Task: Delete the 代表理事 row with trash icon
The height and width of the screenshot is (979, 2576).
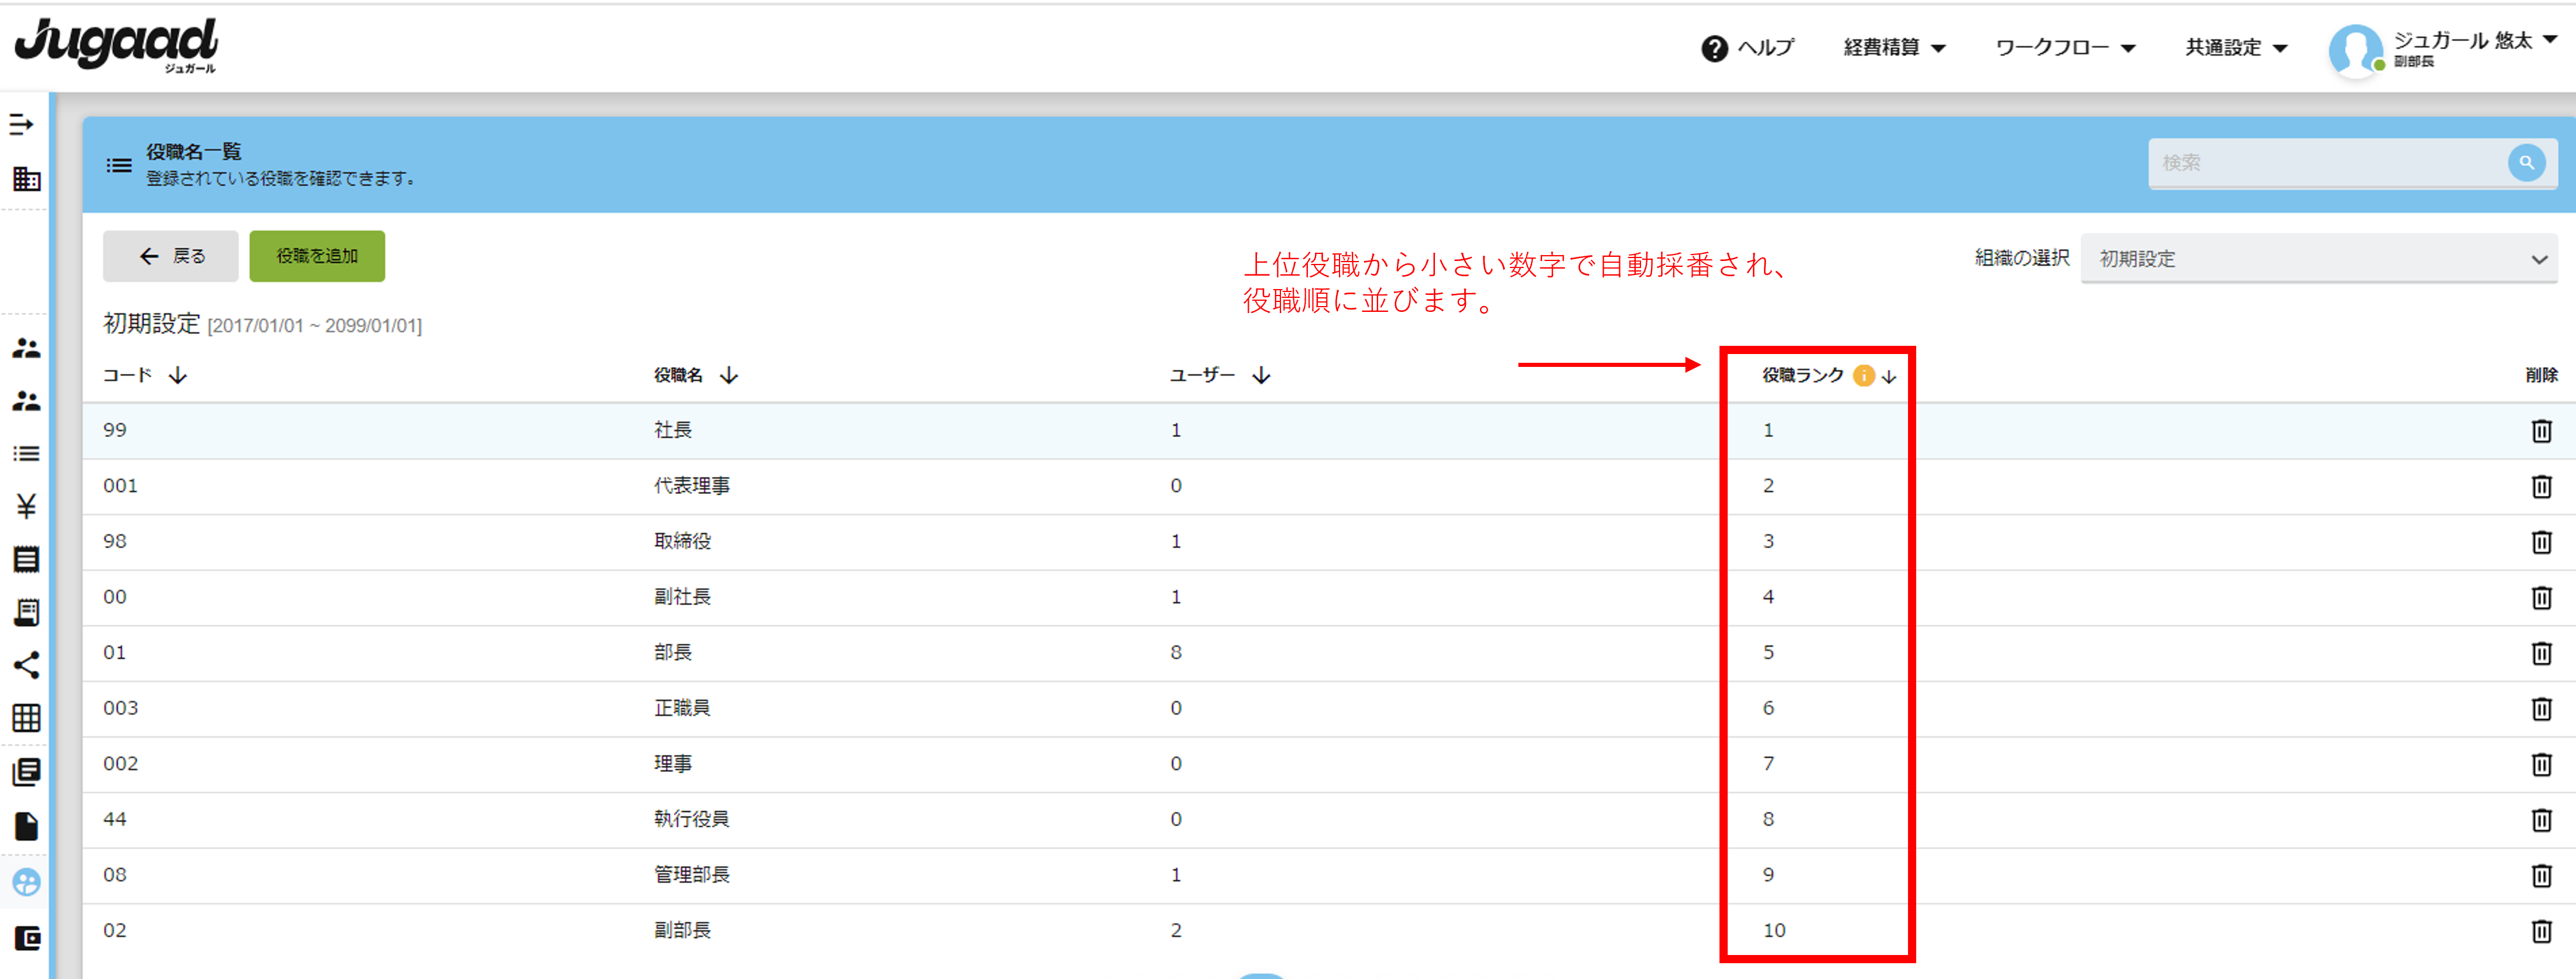Action: [x=2541, y=486]
